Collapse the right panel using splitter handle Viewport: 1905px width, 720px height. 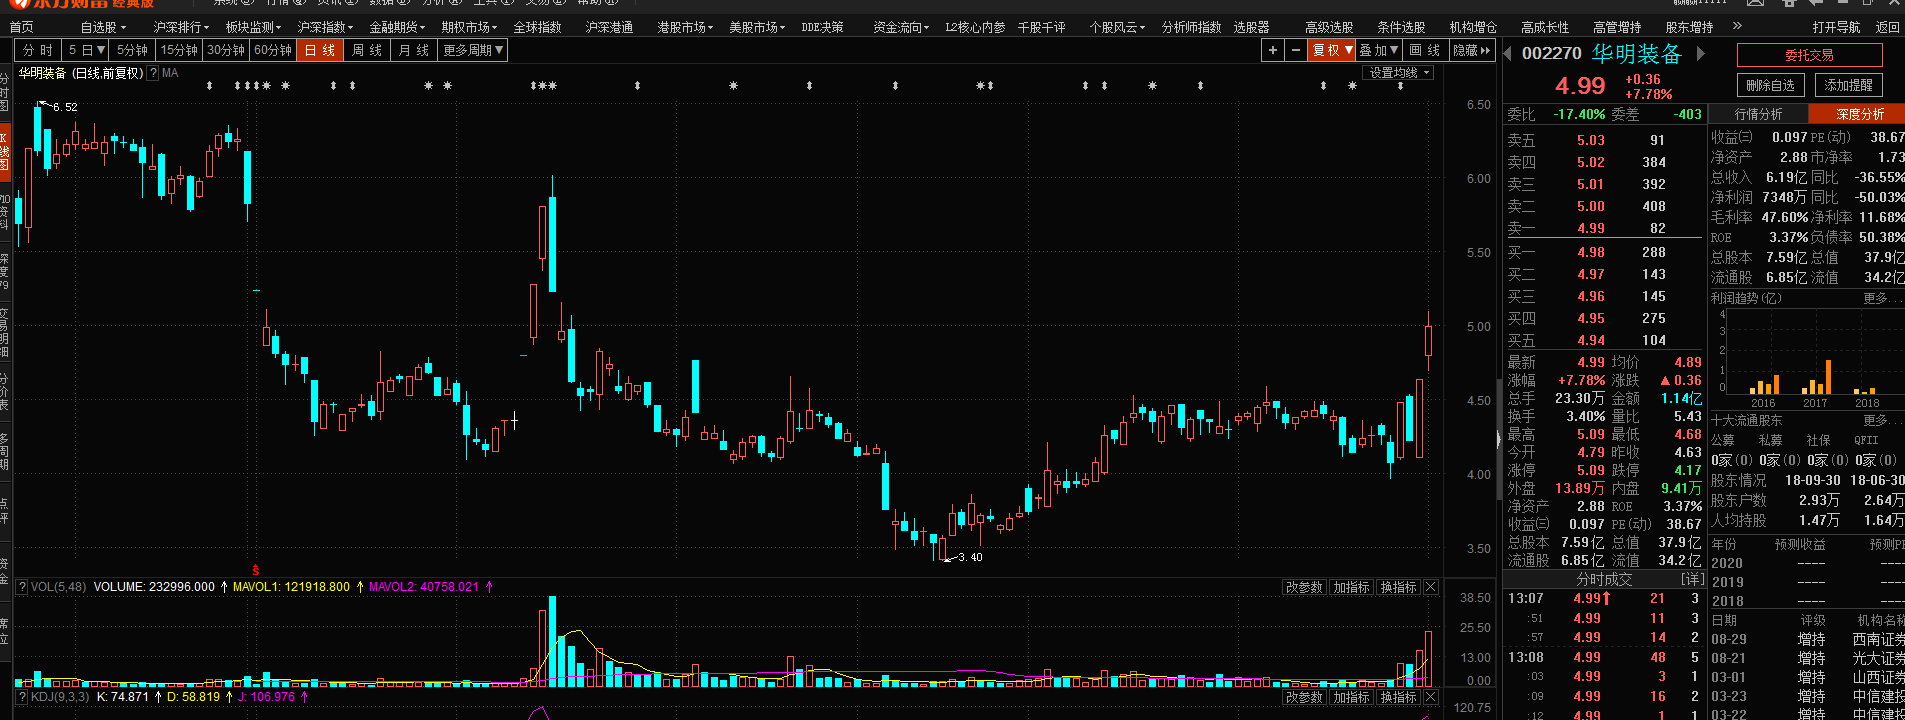click(x=1498, y=438)
